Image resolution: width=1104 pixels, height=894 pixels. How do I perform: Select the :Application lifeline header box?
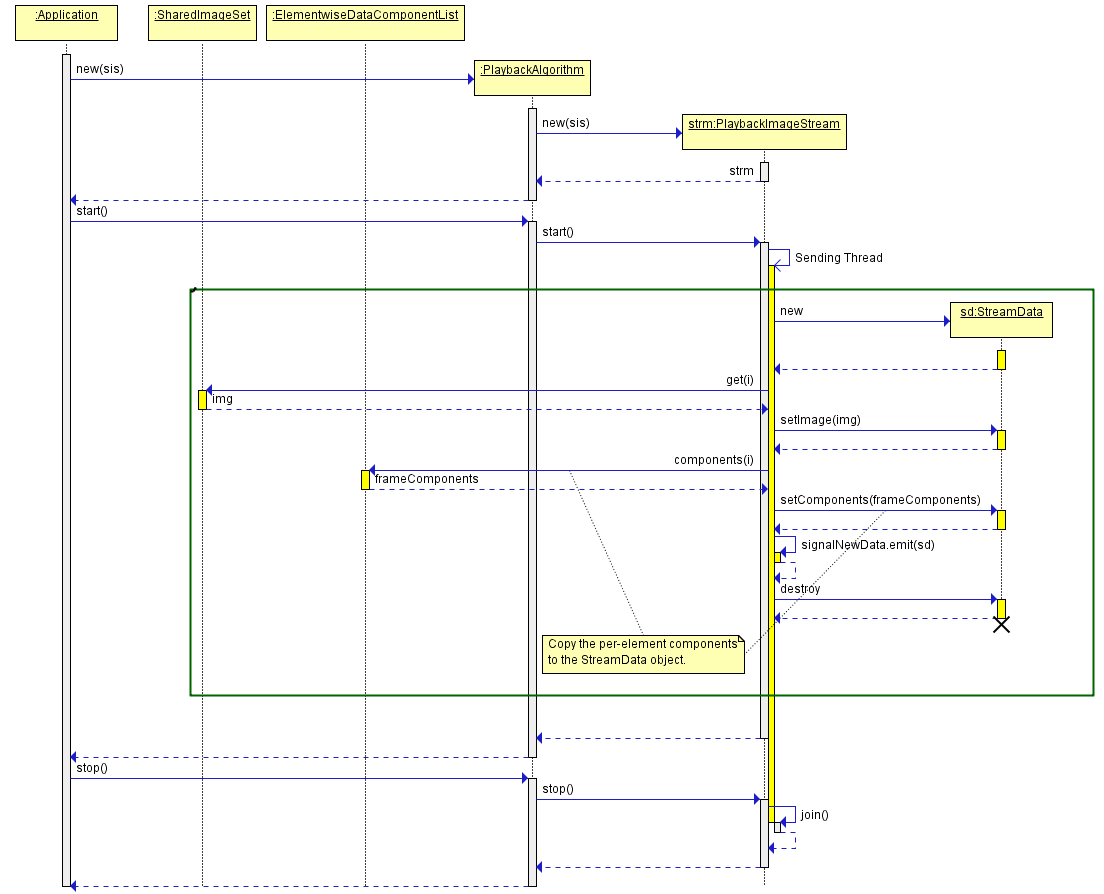coord(66,23)
